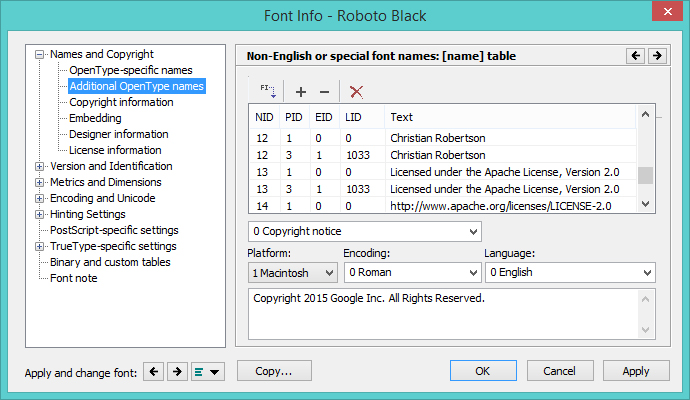Apply and switch to previous font

[x=153, y=372]
